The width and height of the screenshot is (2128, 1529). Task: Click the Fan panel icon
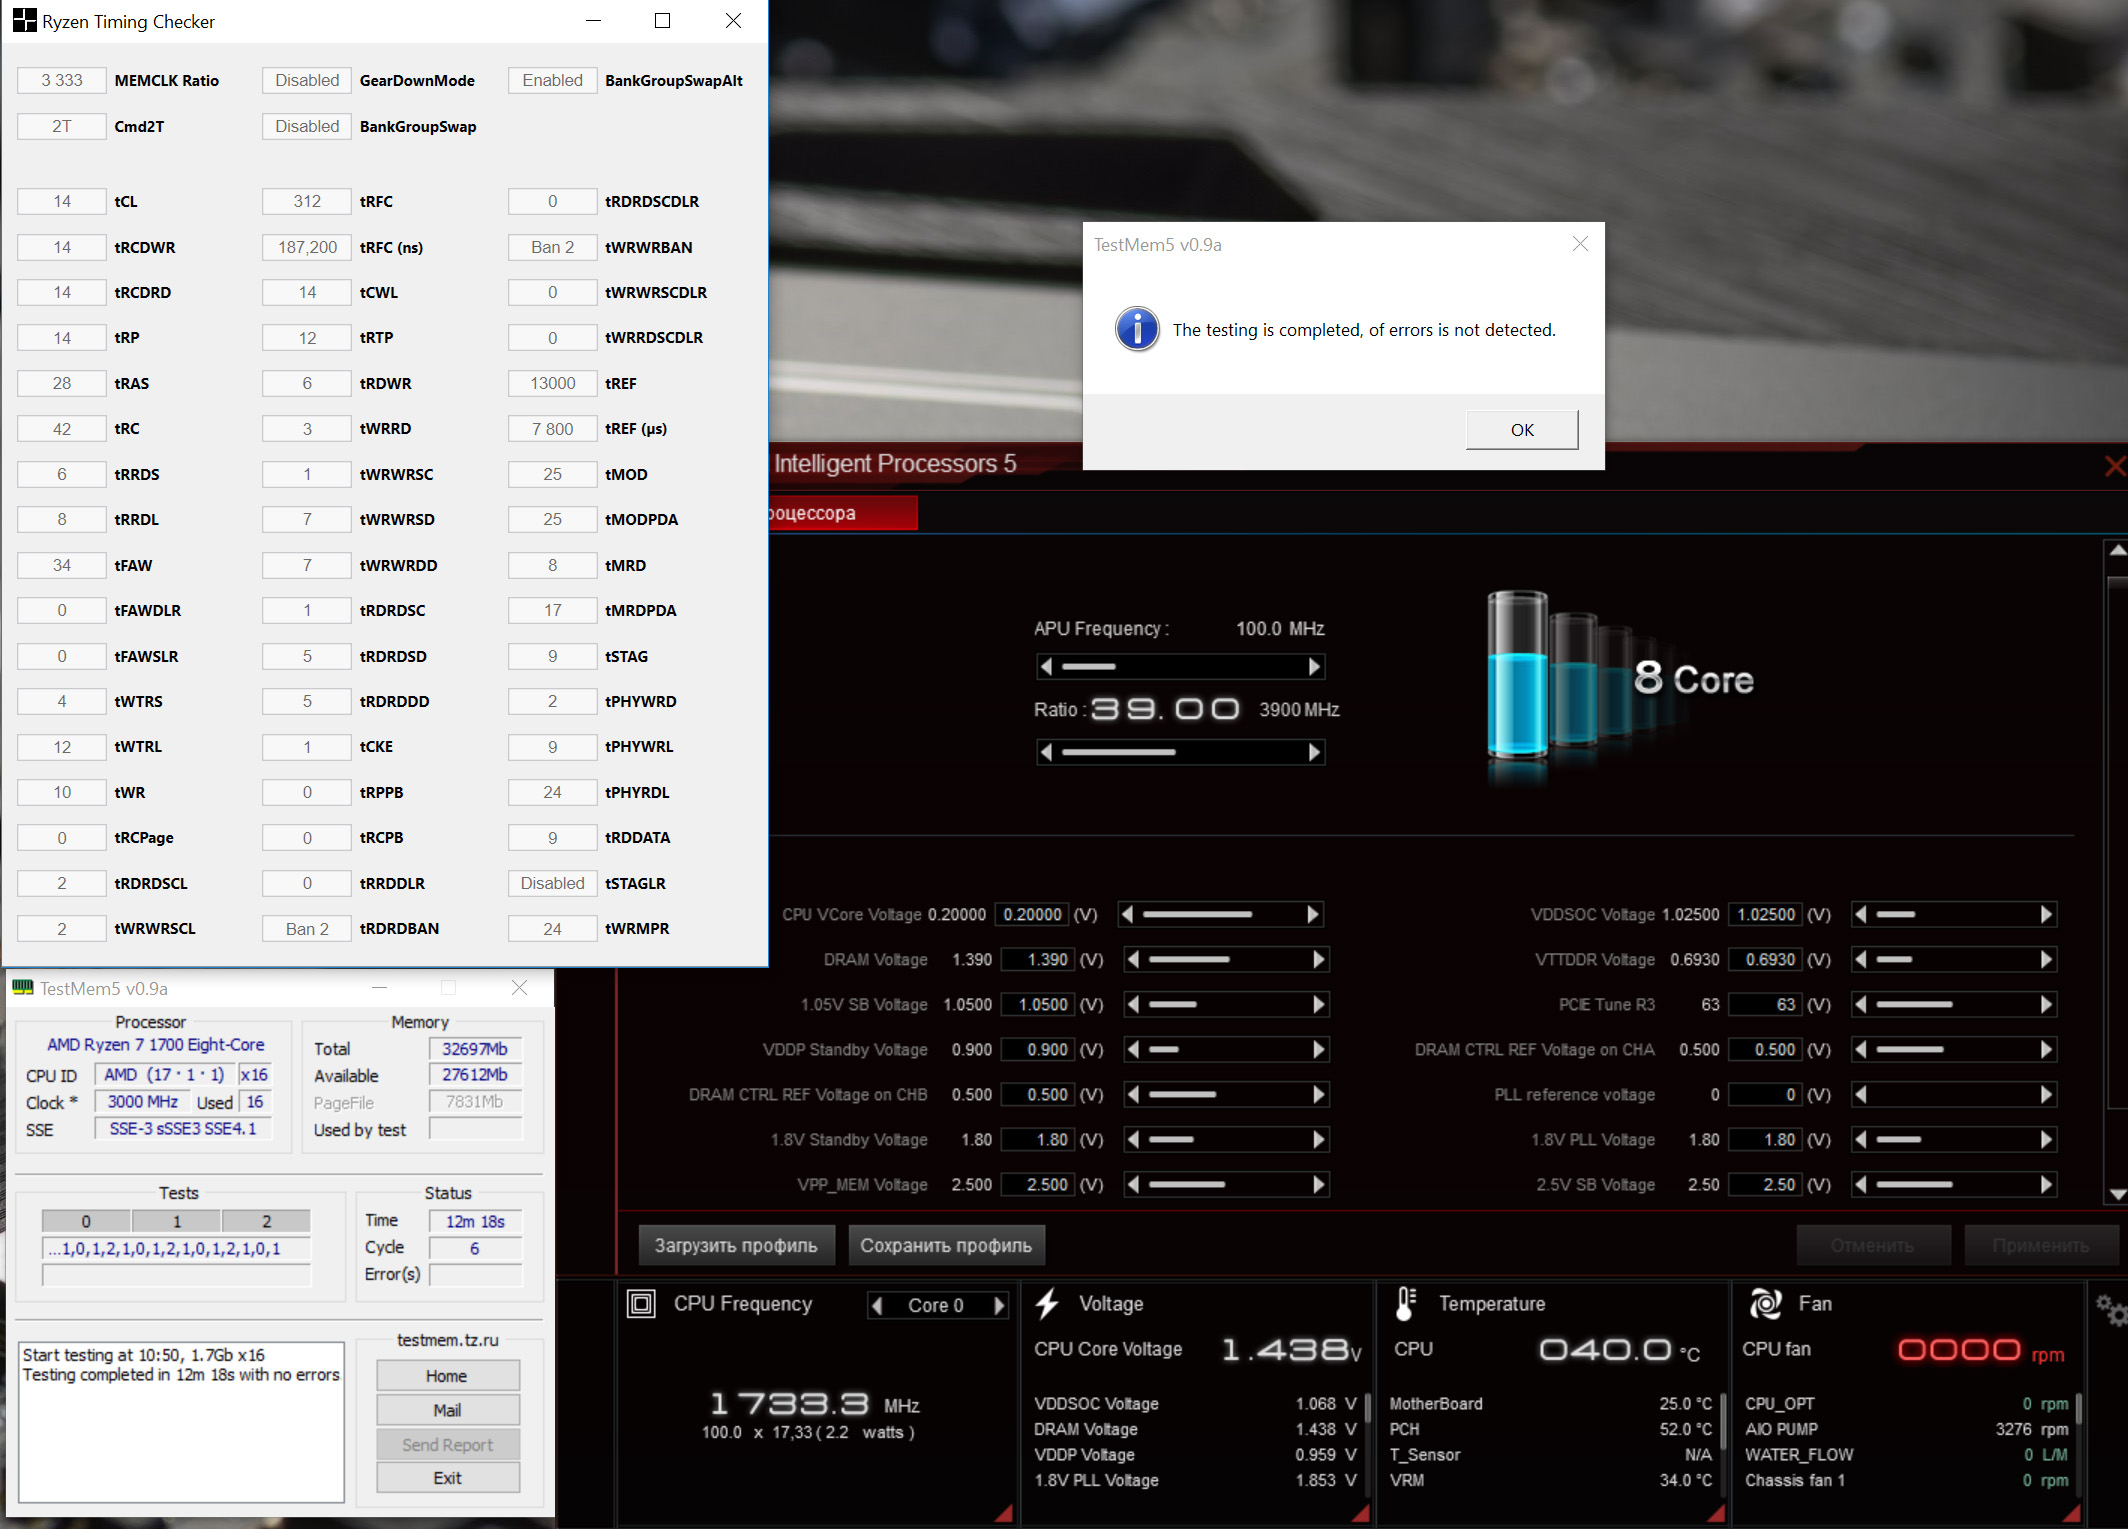pos(1765,1304)
